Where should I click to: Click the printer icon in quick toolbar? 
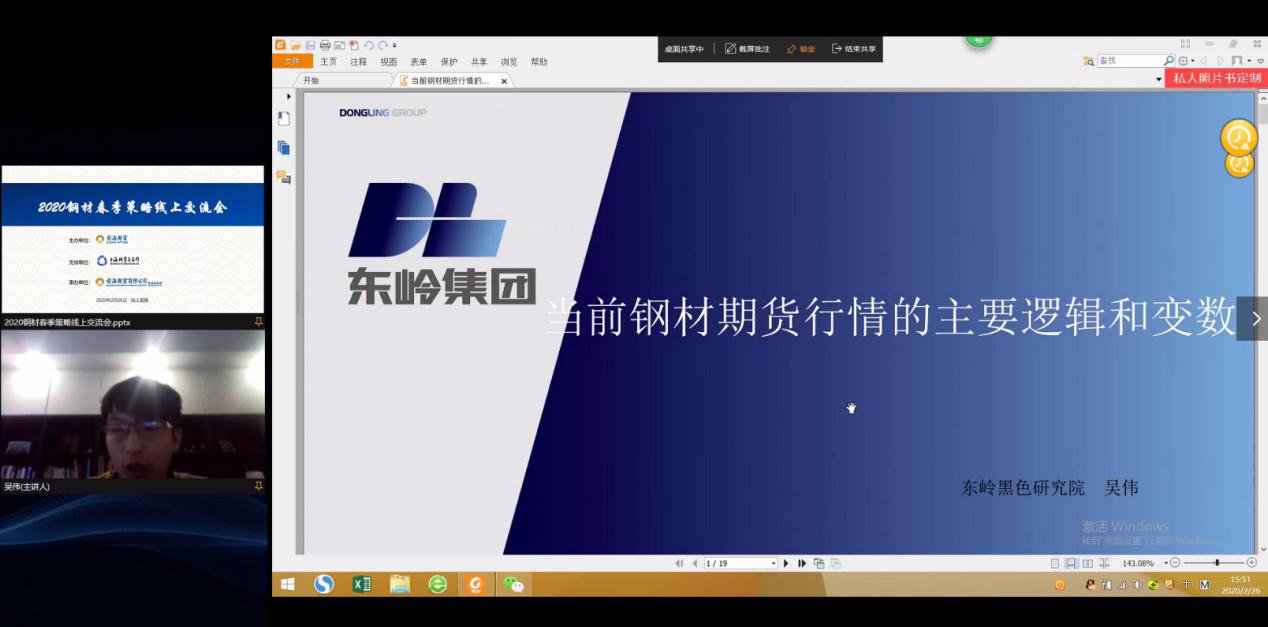pos(324,45)
